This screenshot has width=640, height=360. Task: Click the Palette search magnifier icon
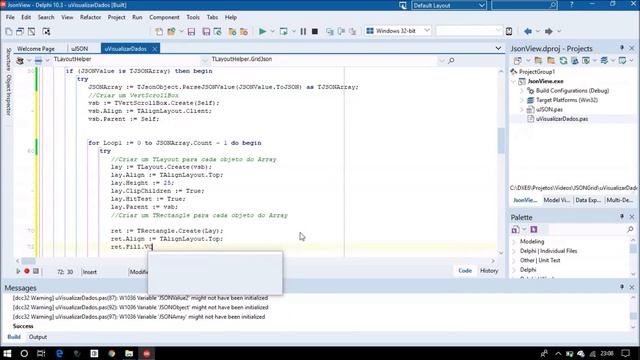(x=630, y=229)
